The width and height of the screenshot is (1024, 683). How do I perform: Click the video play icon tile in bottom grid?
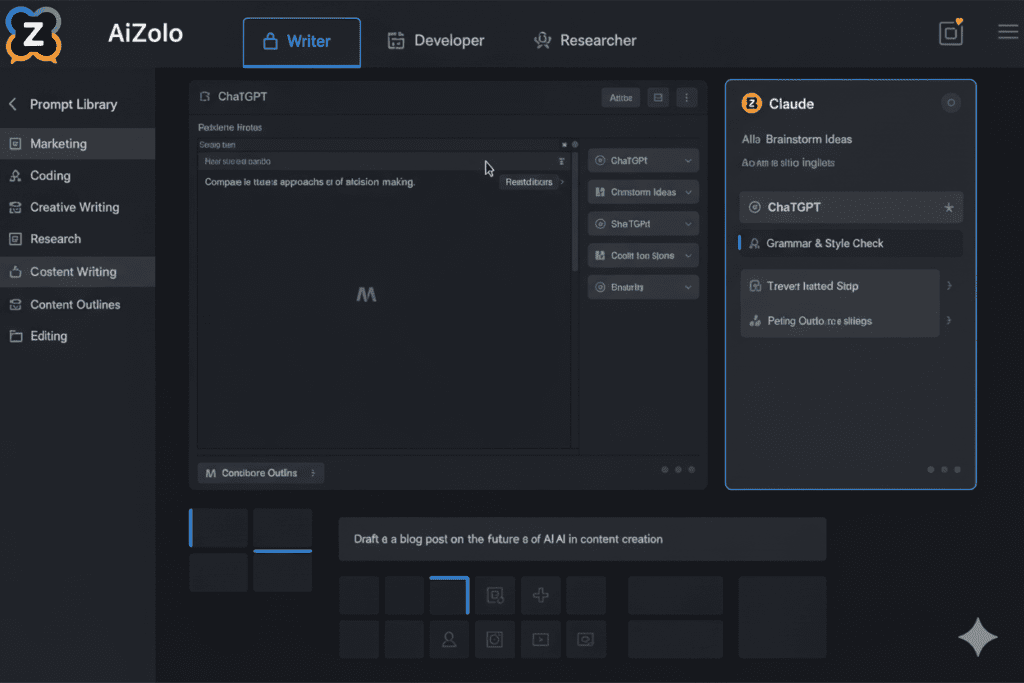click(x=541, y=639)
